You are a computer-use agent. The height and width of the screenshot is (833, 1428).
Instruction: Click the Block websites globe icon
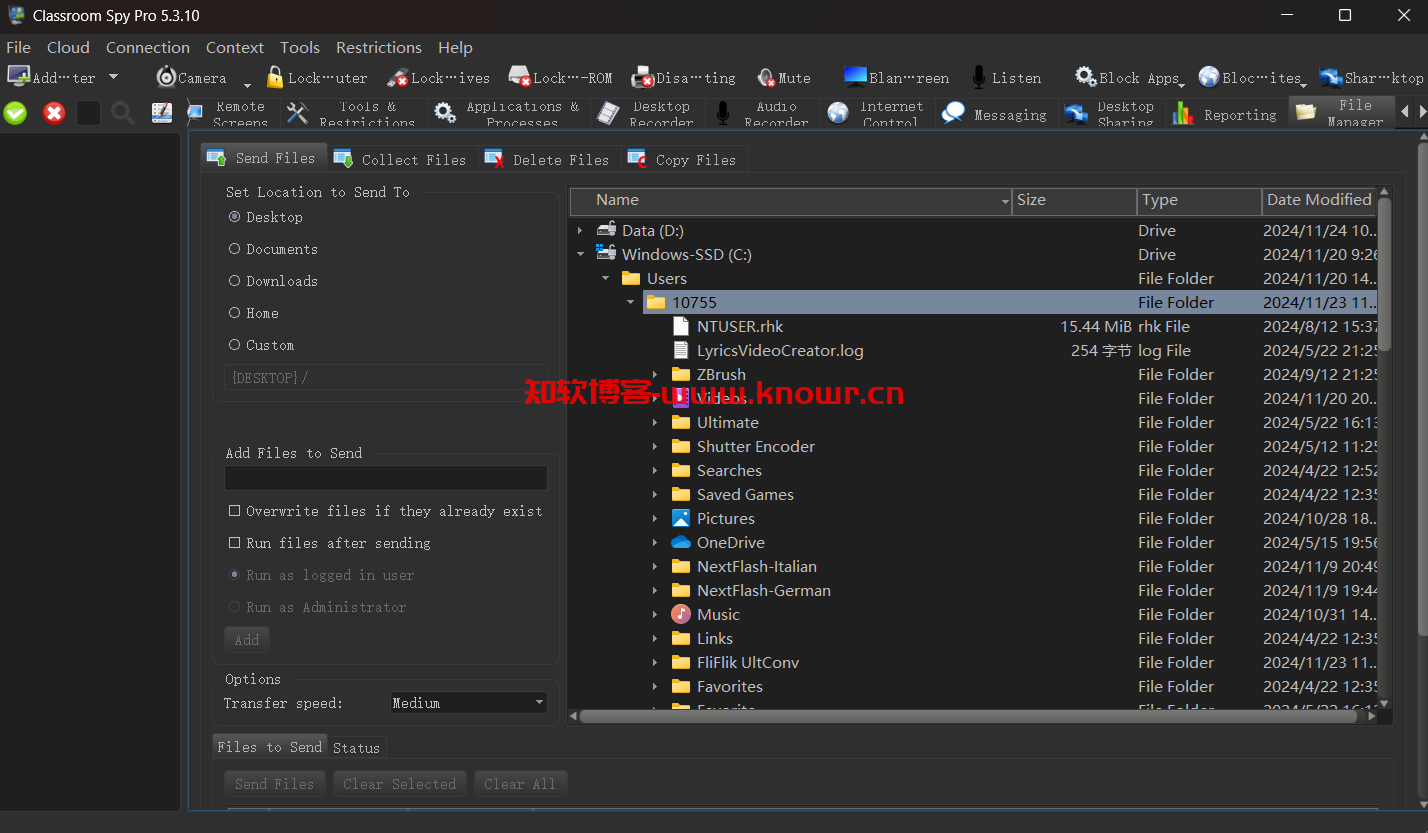1209,77
